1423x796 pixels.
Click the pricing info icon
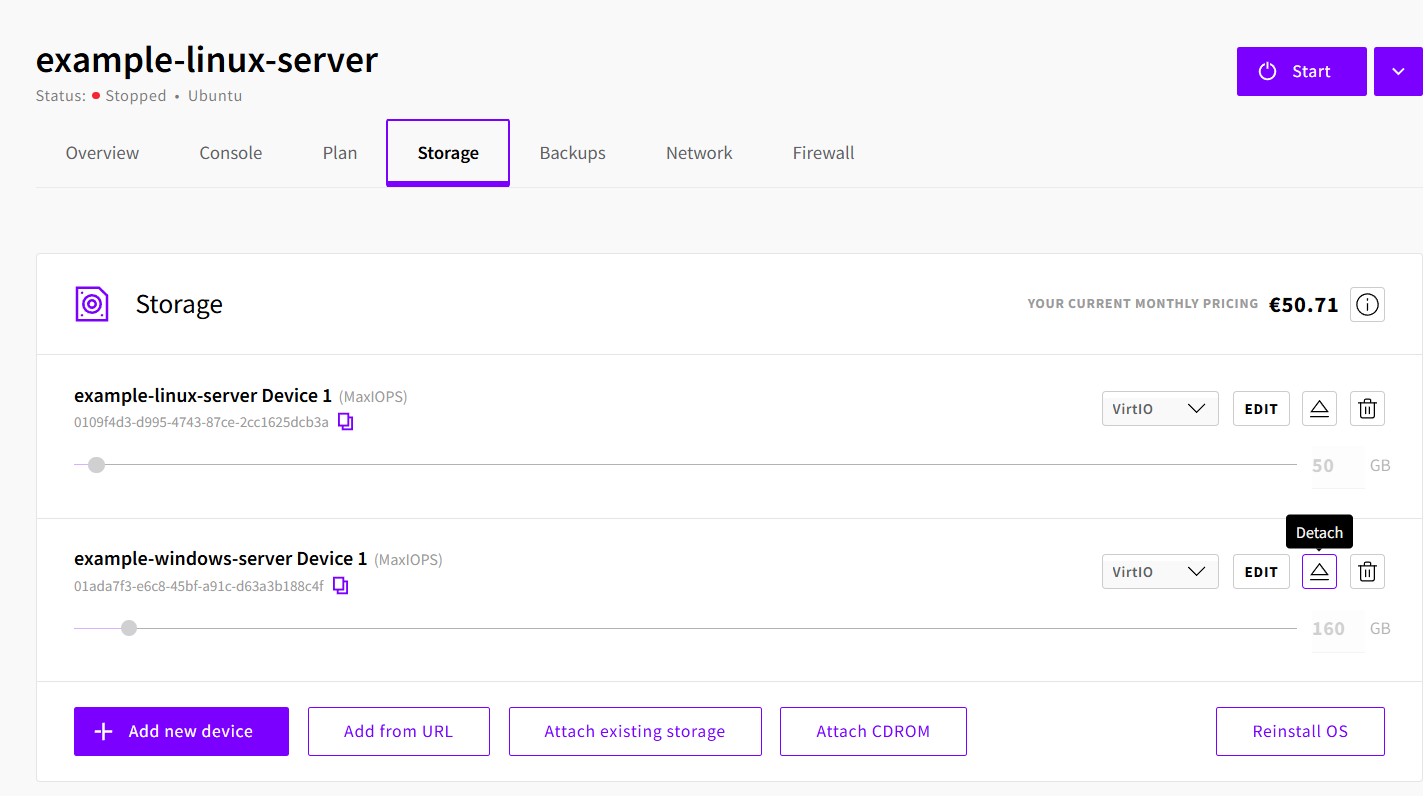[x=1367, y=304]
